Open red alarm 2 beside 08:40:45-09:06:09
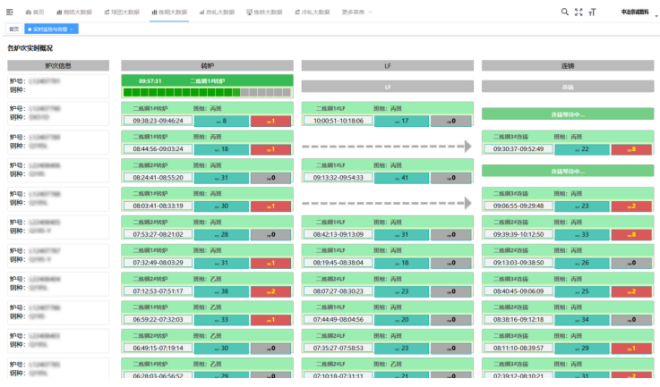Viewport: 660px width, 387px height. (x=631, y=291)
